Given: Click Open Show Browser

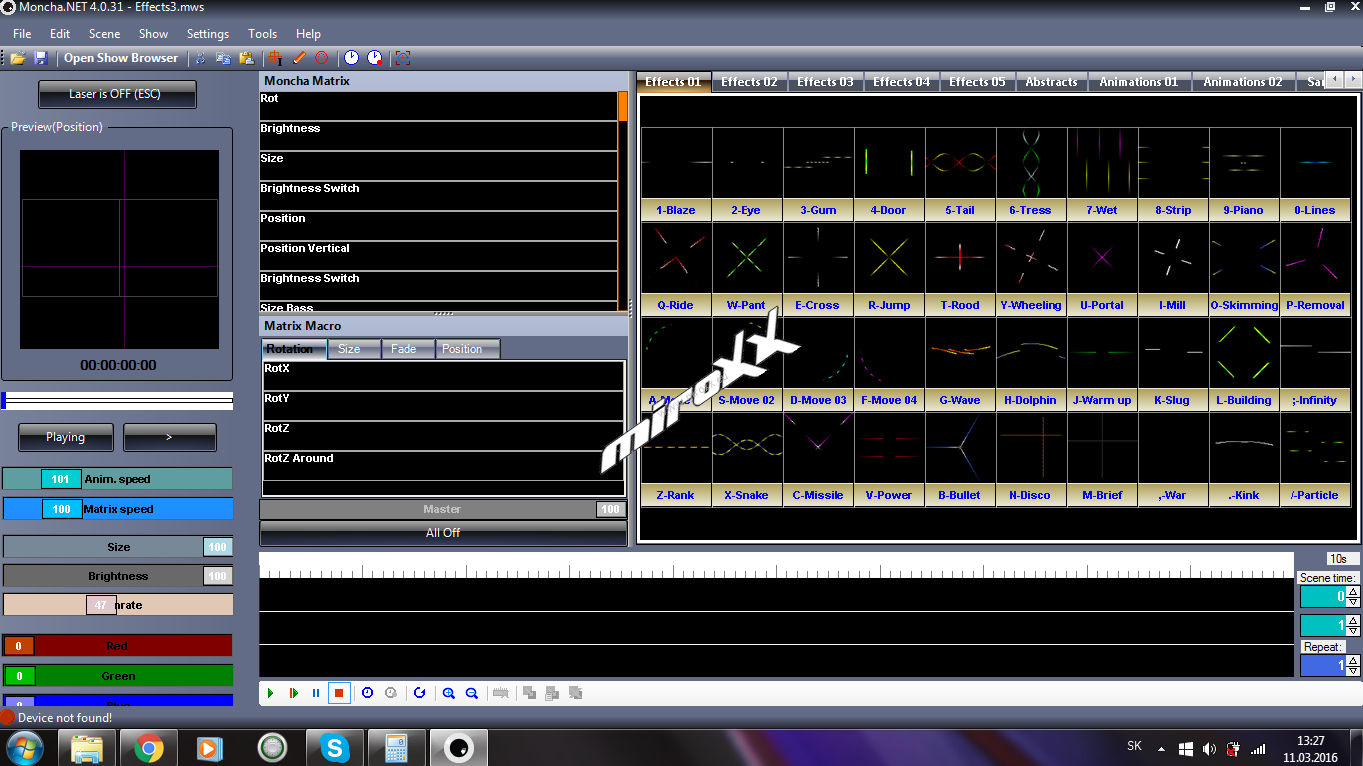Looking at the screenshot, I should tap(121, 58).
